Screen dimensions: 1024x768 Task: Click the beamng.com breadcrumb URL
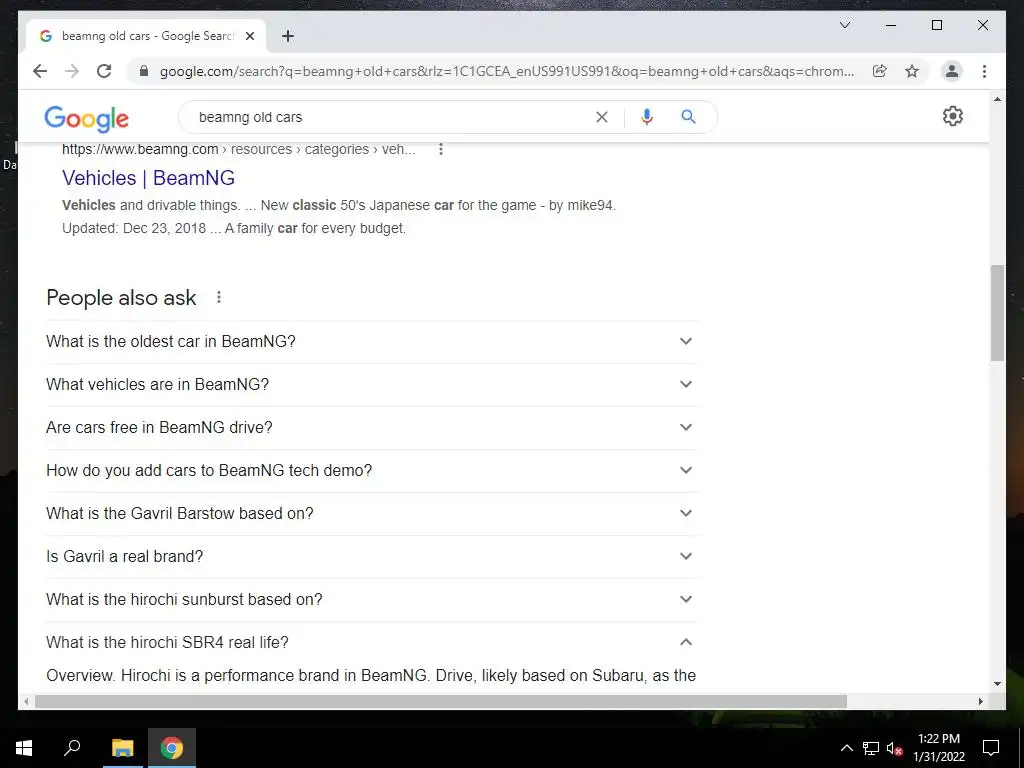[238, 150]
